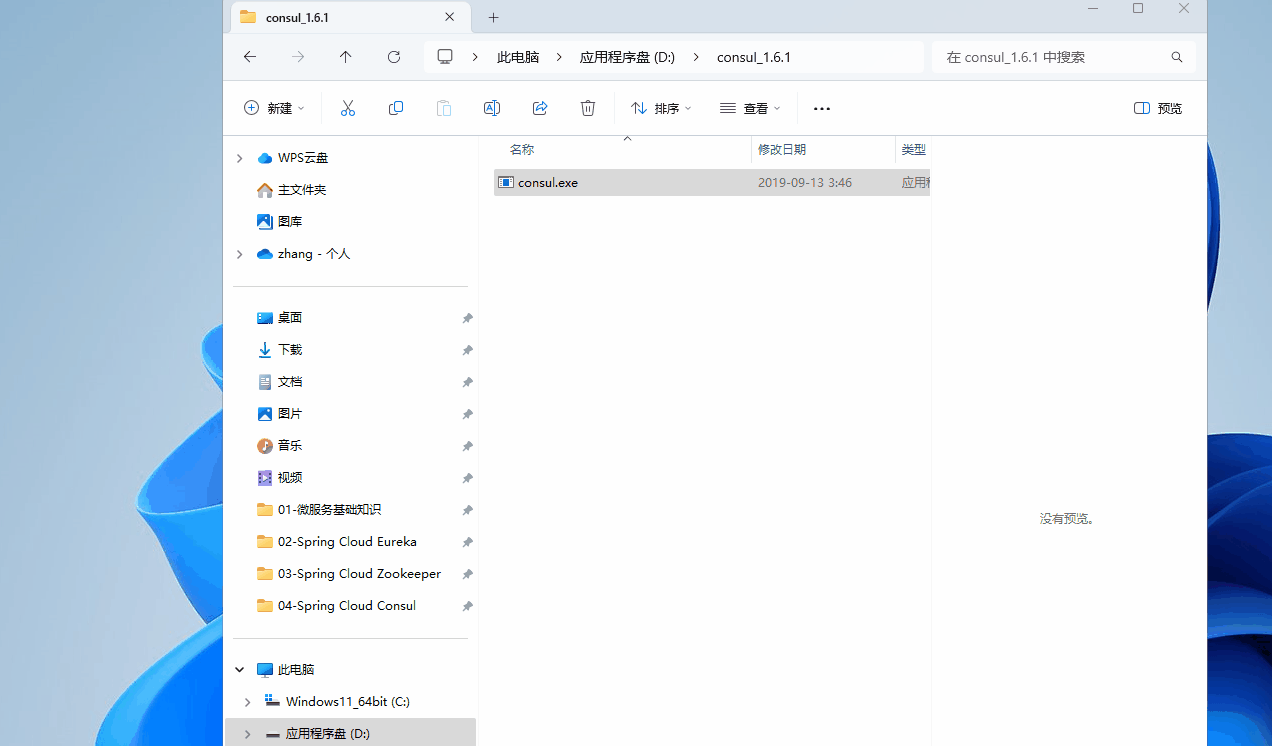
Task: Sort by the 类型 column header
Action: point(913,150)
